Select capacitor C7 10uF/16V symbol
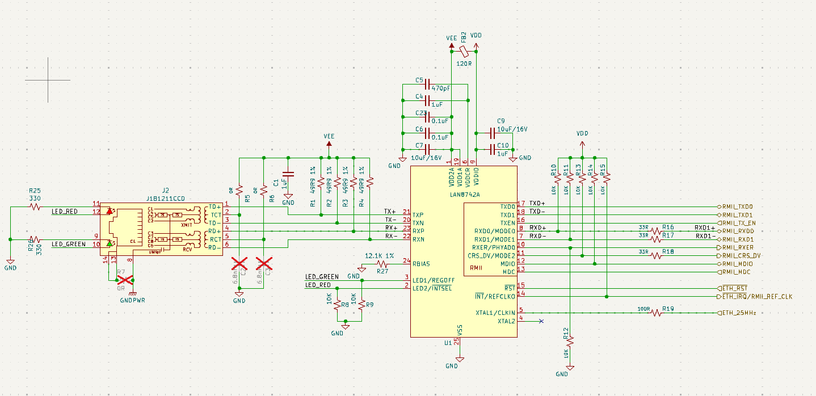The image size is (816, 396). [427, 149]
